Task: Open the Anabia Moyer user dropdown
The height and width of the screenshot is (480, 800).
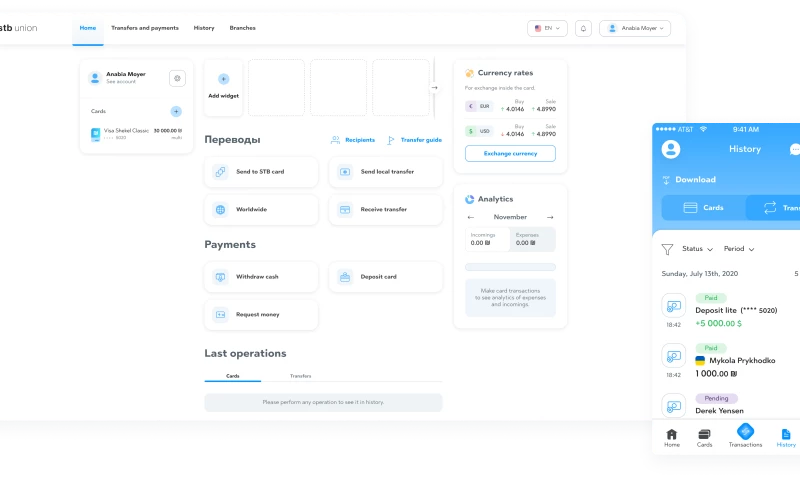Action: pos(635,29)
